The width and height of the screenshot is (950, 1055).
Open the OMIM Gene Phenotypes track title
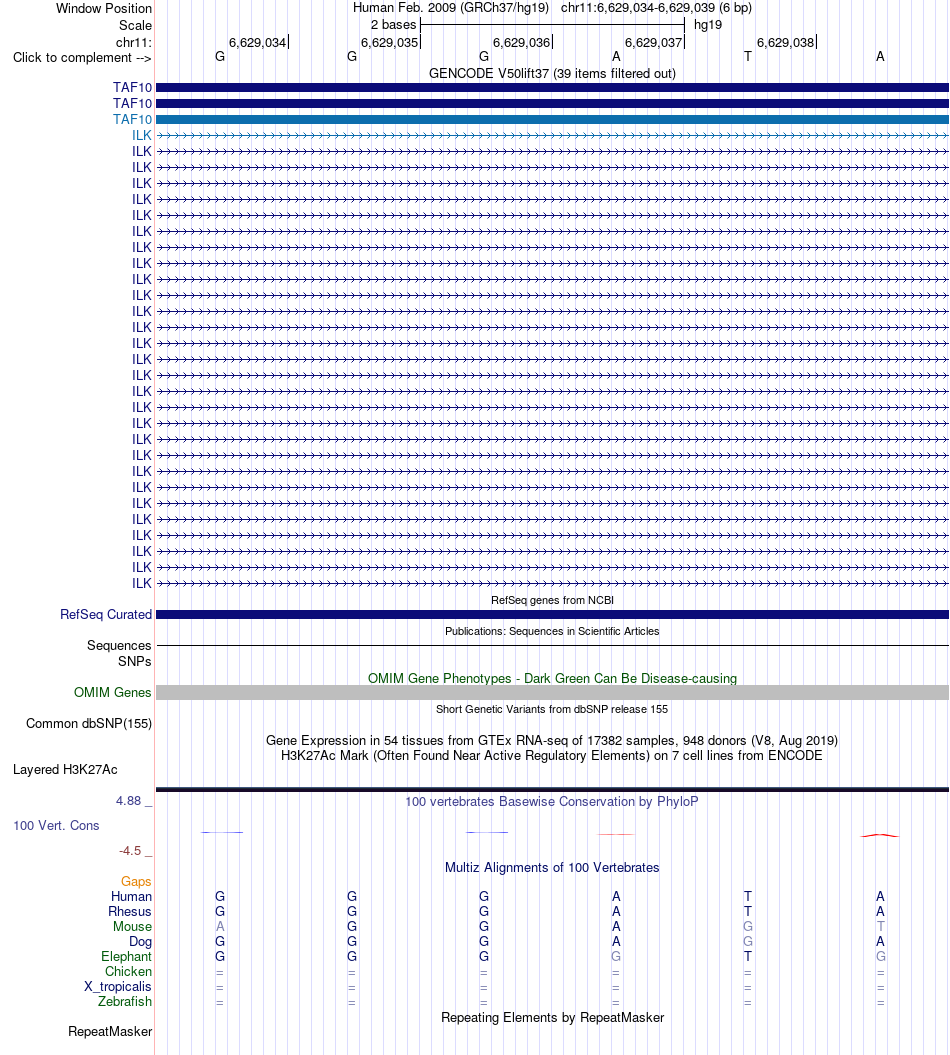click(x=552, y=678)
